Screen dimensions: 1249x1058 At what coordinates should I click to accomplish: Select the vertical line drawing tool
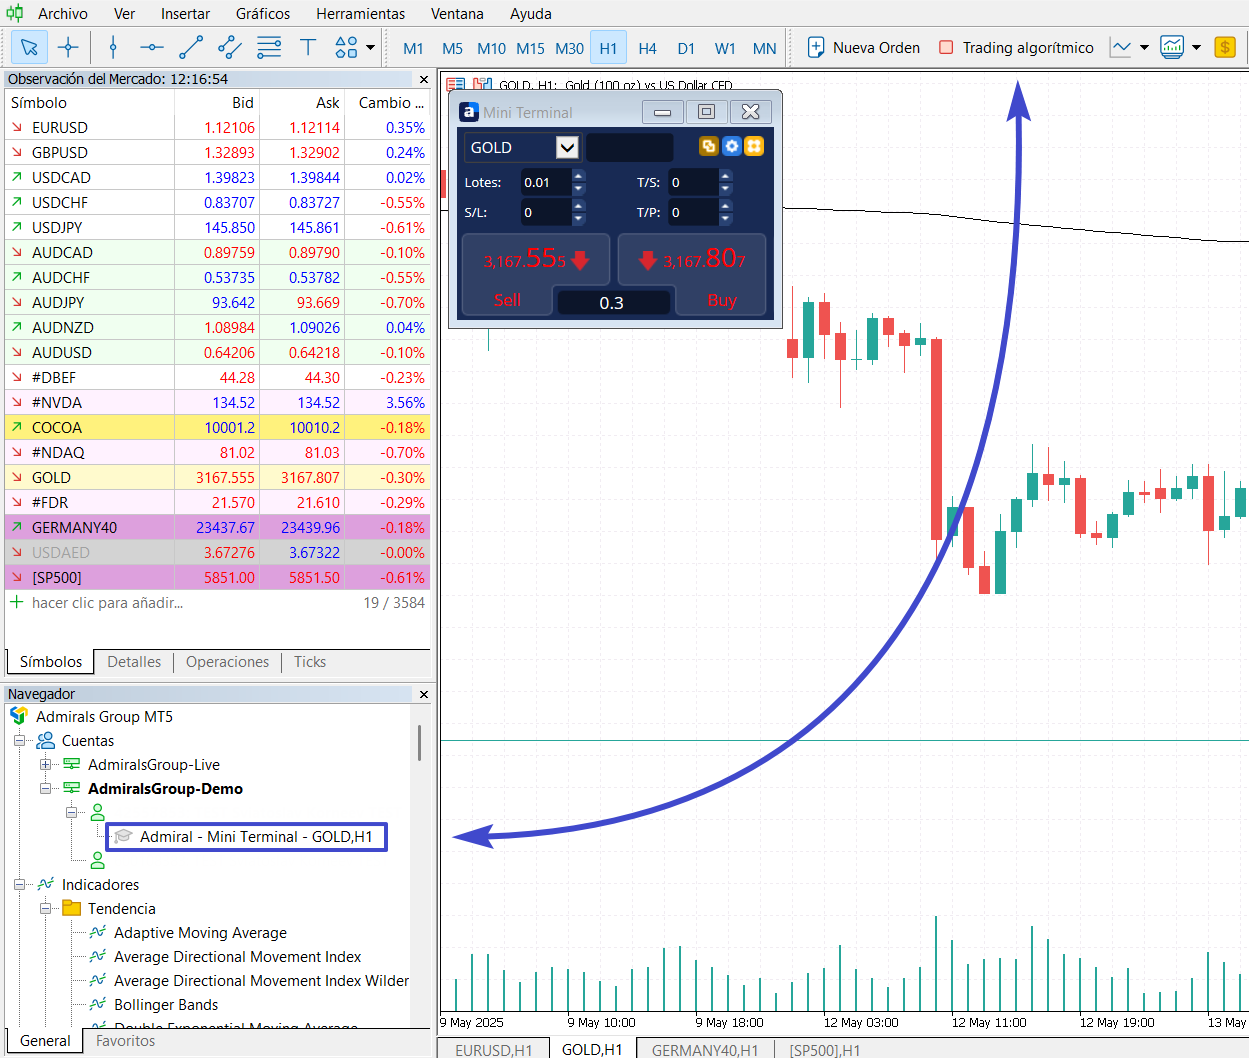click(113, 47)
